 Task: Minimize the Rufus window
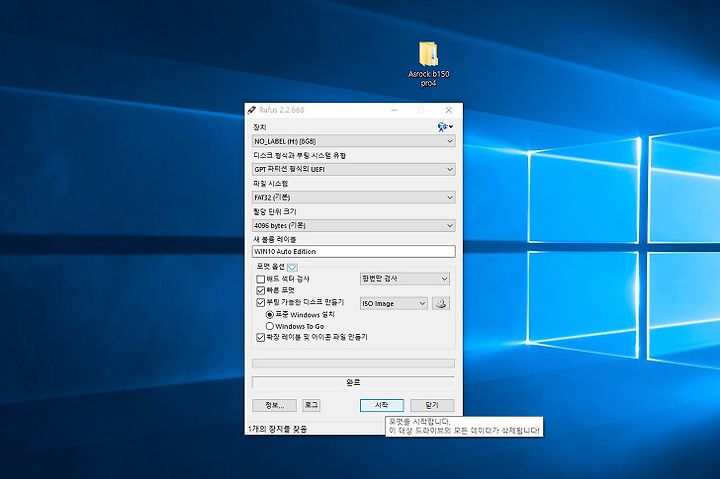(394, 110)
